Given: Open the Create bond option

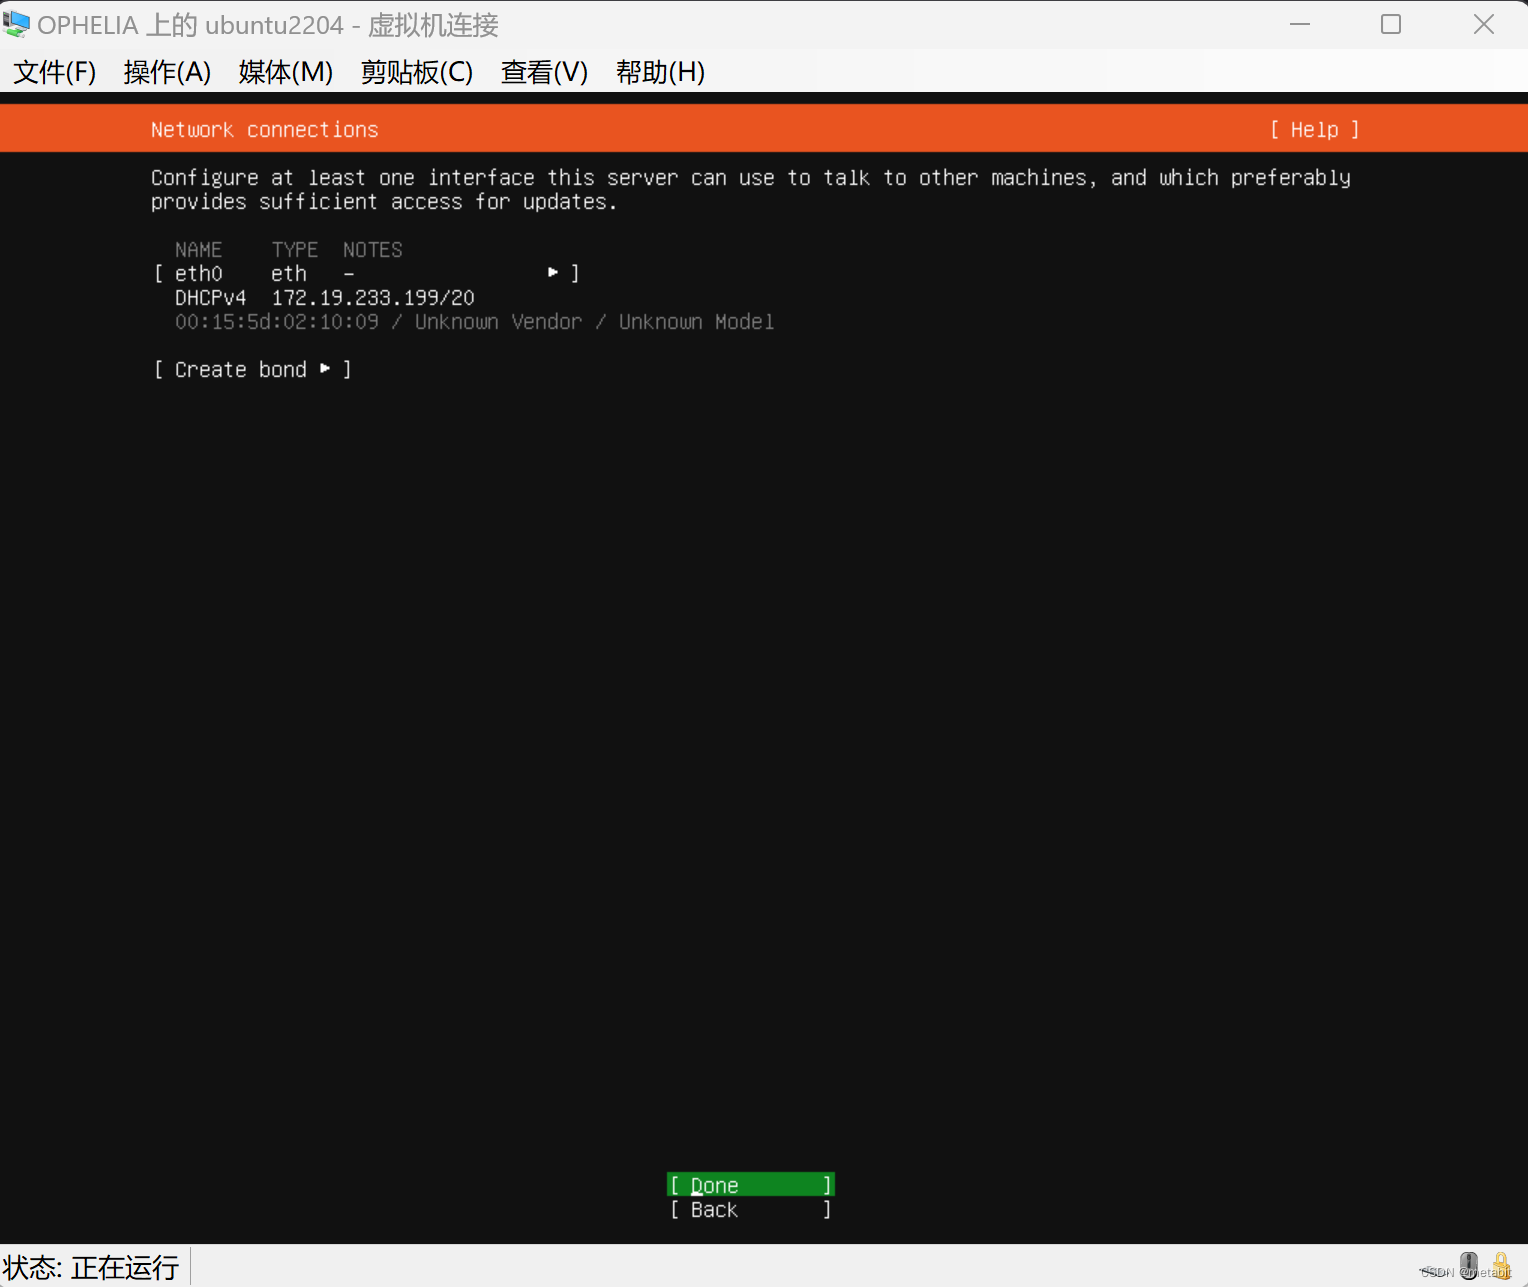Looking at the screenshot, I should [252, 370].
